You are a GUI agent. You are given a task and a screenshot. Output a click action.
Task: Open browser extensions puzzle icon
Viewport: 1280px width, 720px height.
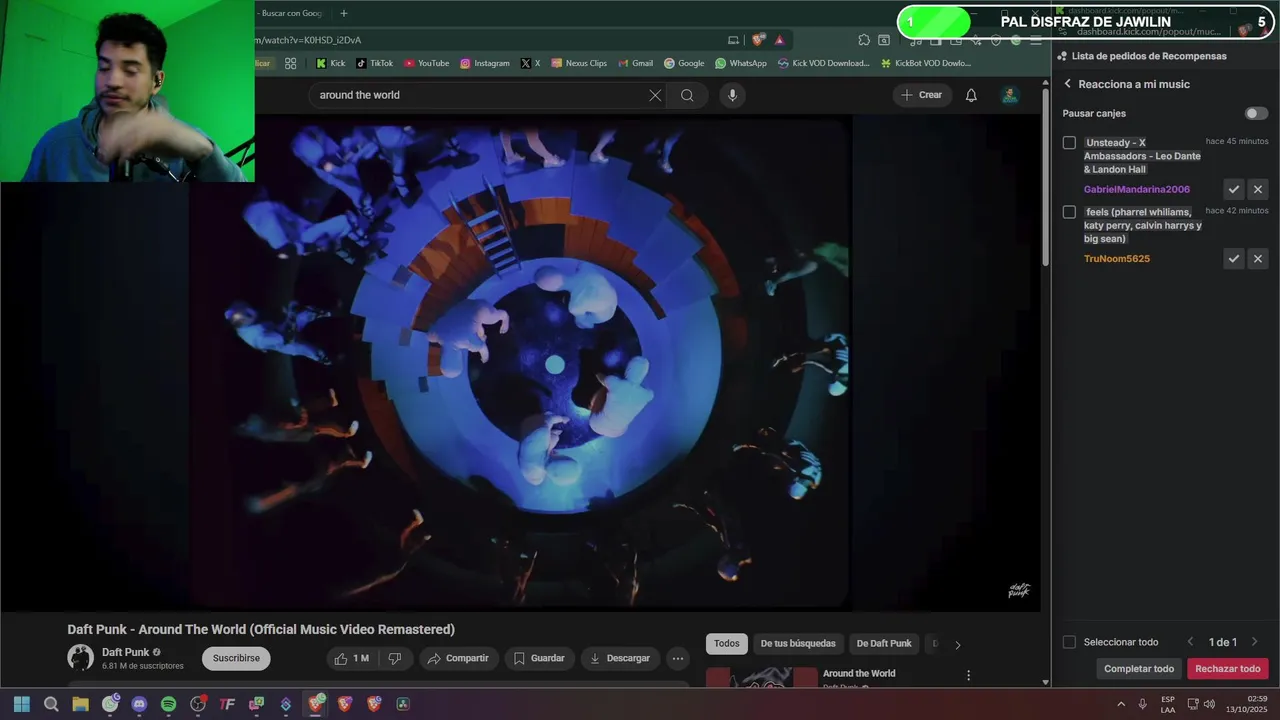coord(864,40)
